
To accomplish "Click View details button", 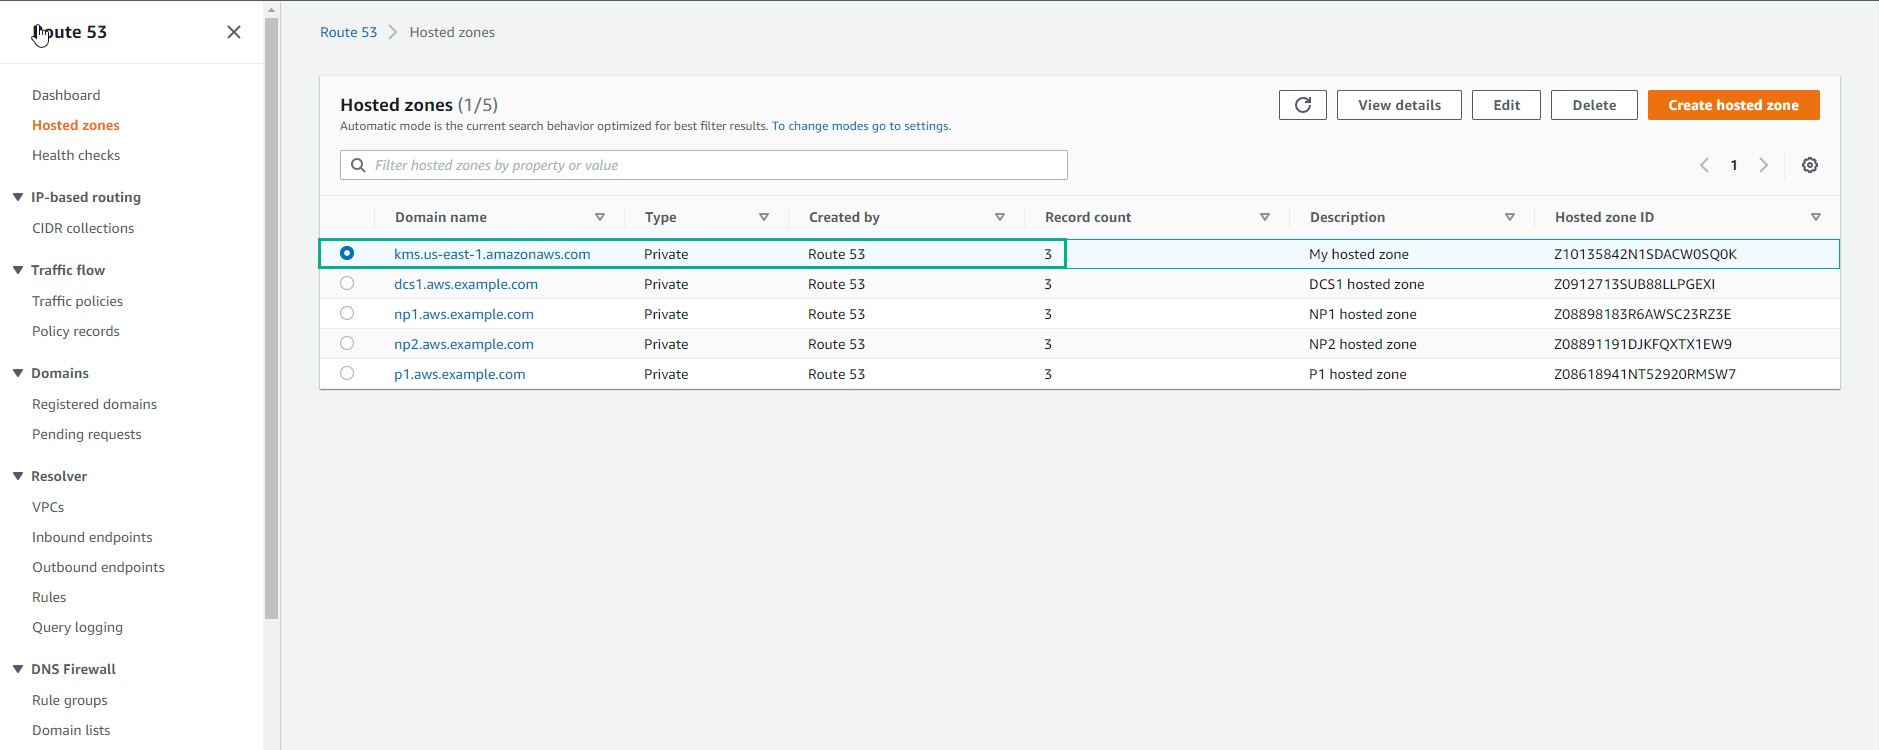I will coord(1399,105).
